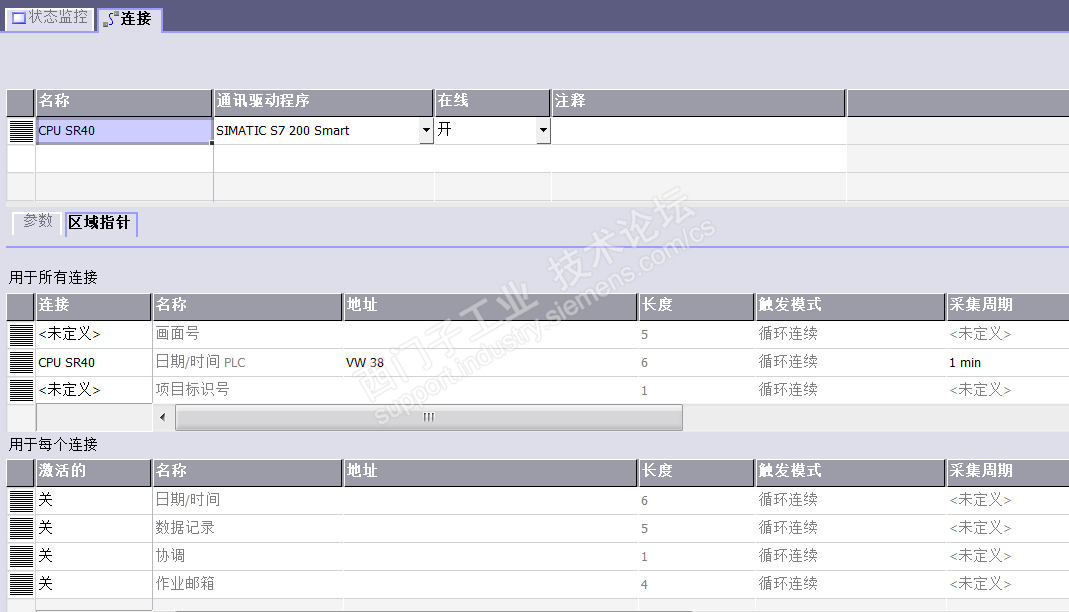This screenshot has height=612, width=1069.
Task: Click the CPU SR40 connection cell in area pointers
Action: click(94, 362)
